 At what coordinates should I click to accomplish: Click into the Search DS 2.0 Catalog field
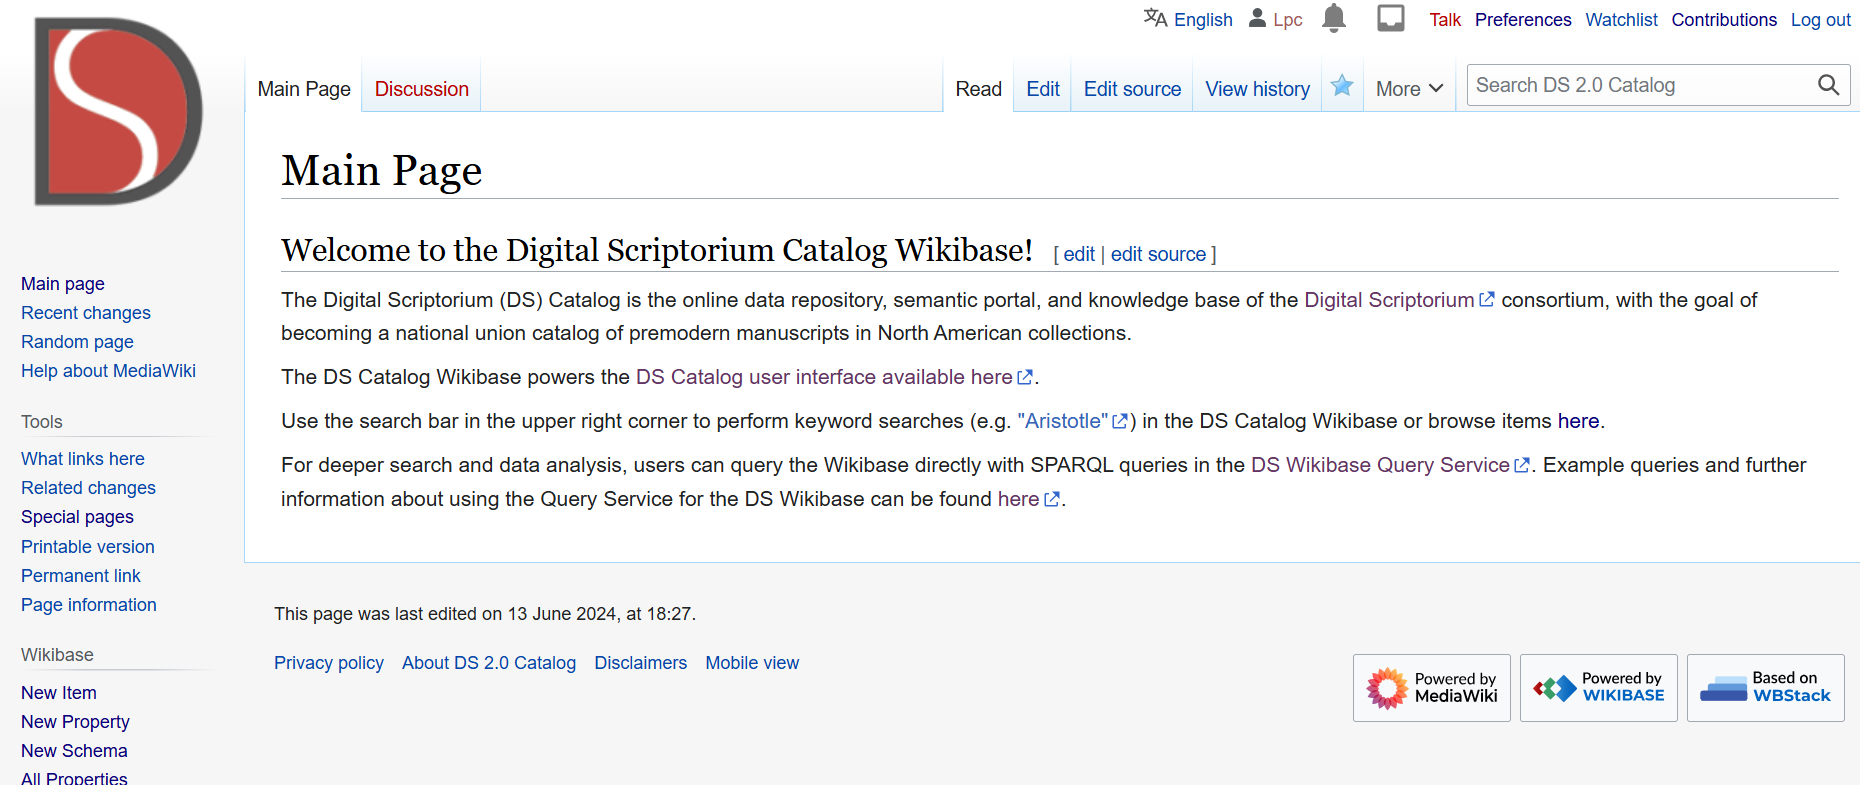click(x=1640, y=85)
